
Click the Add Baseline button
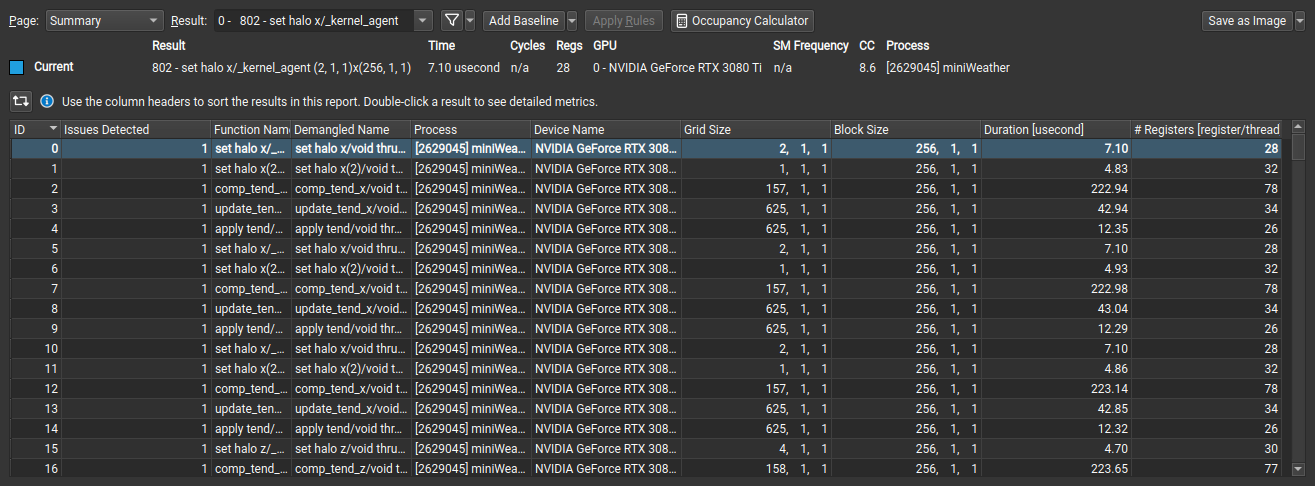point(522,20)
